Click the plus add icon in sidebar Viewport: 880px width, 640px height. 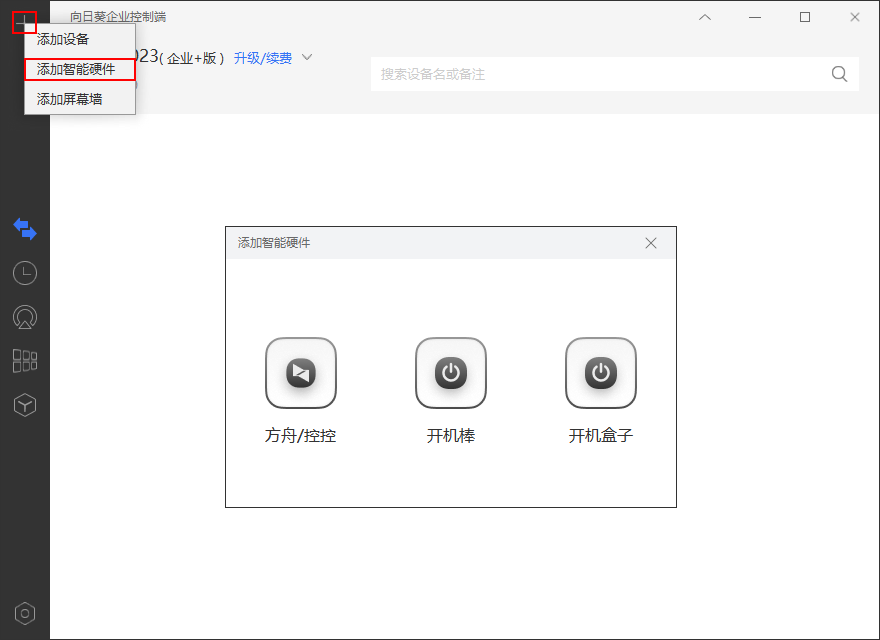(x=24, y=22)
